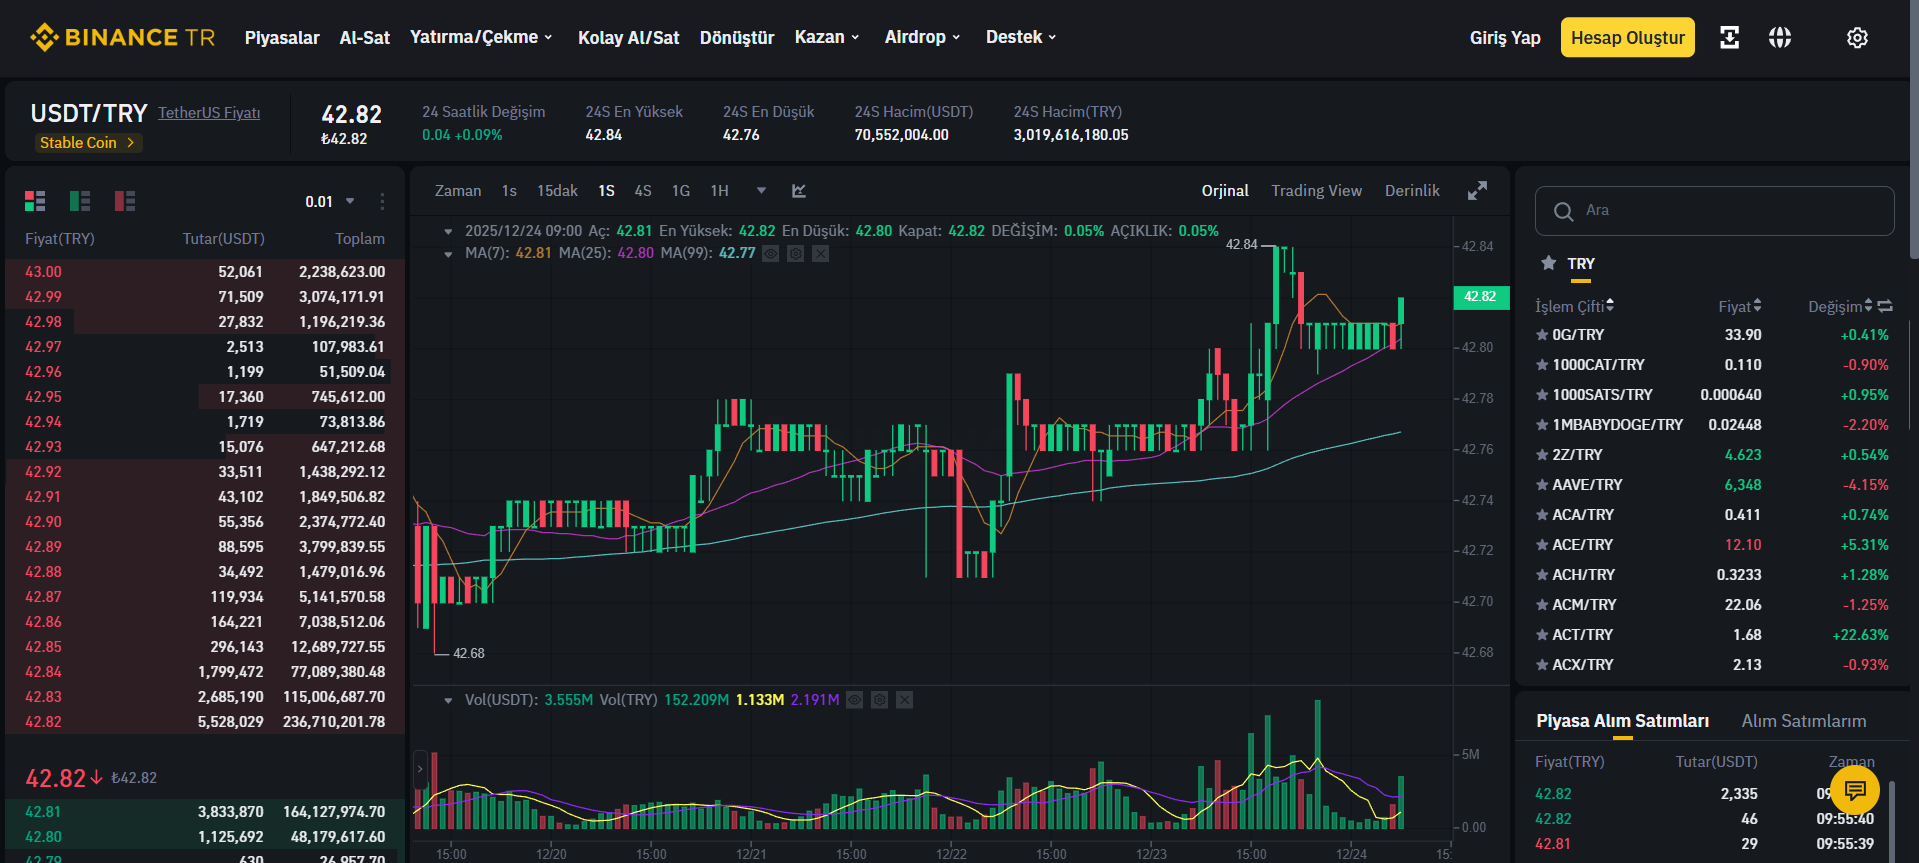Open the QR download icon in header
The width and height of the screenshot is (1919, 863).
tap(1729, 38)
